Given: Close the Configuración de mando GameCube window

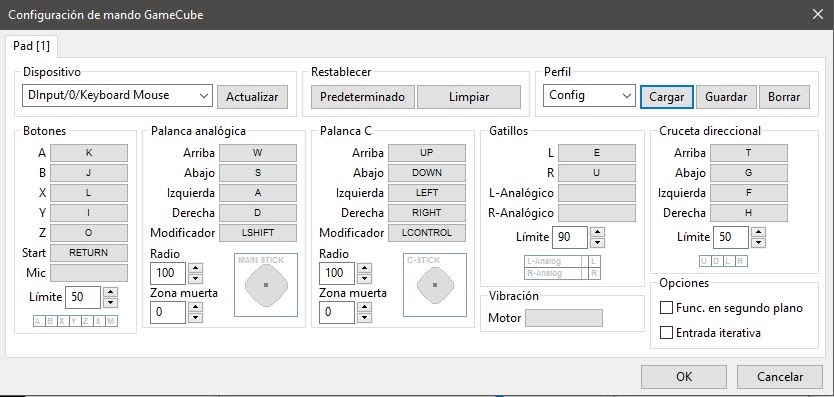Looking at the screenshot, I should (x=818, y=14).
